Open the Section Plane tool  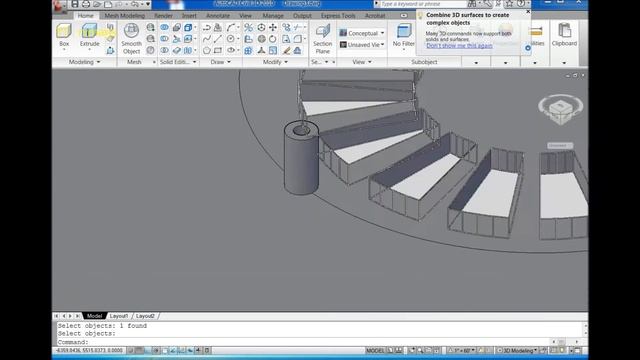[x=322, y=39]
